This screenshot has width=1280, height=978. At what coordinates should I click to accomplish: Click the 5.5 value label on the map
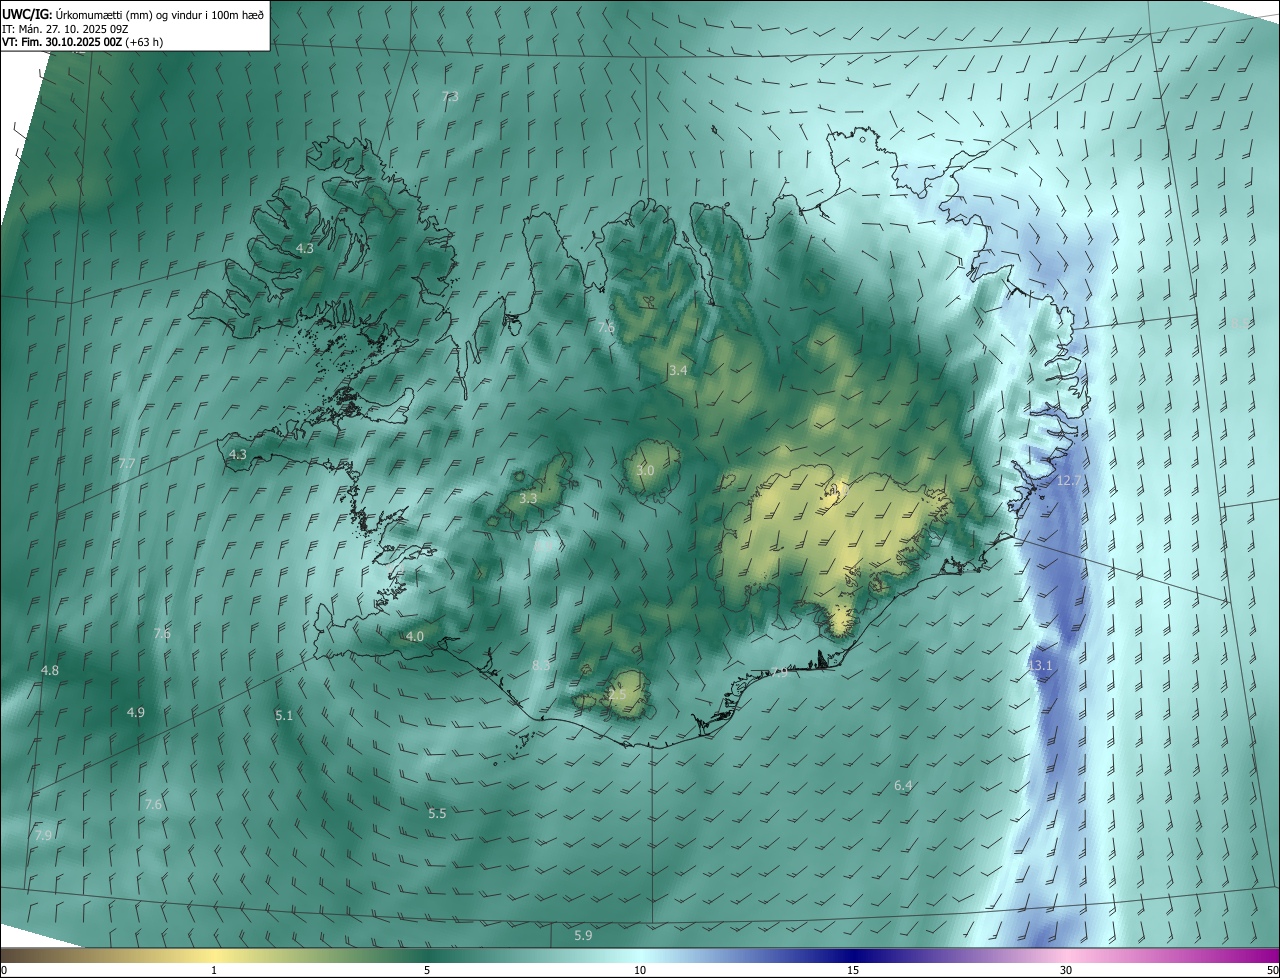coord(437,814)
